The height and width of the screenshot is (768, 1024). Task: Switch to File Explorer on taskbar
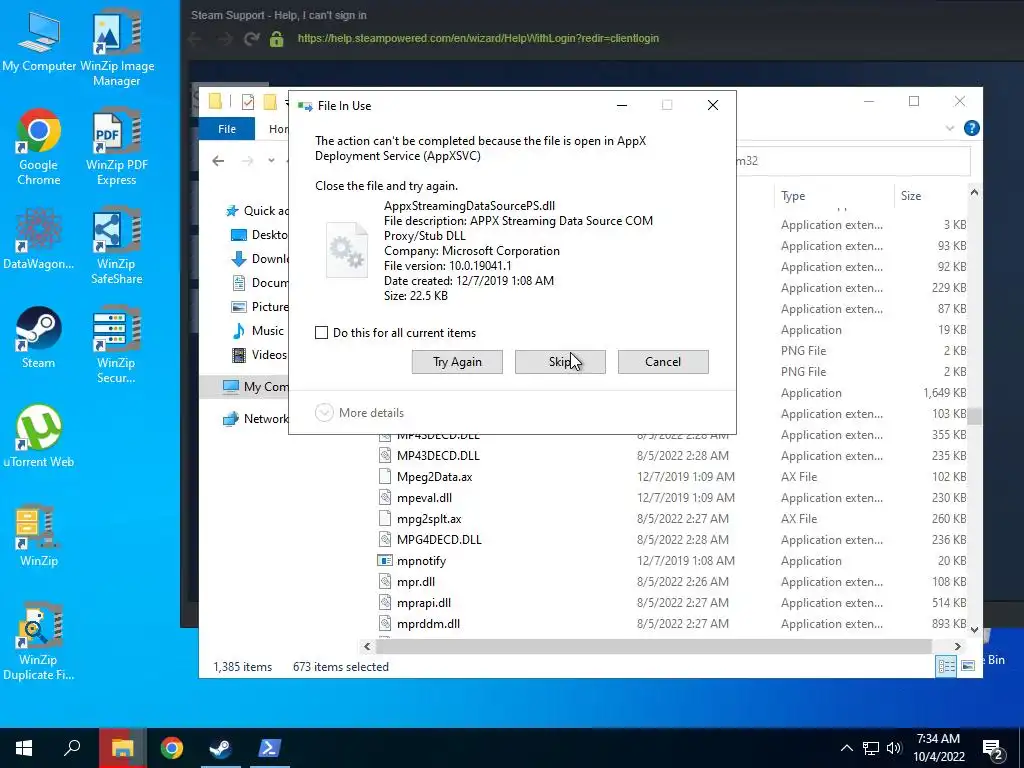point(123,748)
